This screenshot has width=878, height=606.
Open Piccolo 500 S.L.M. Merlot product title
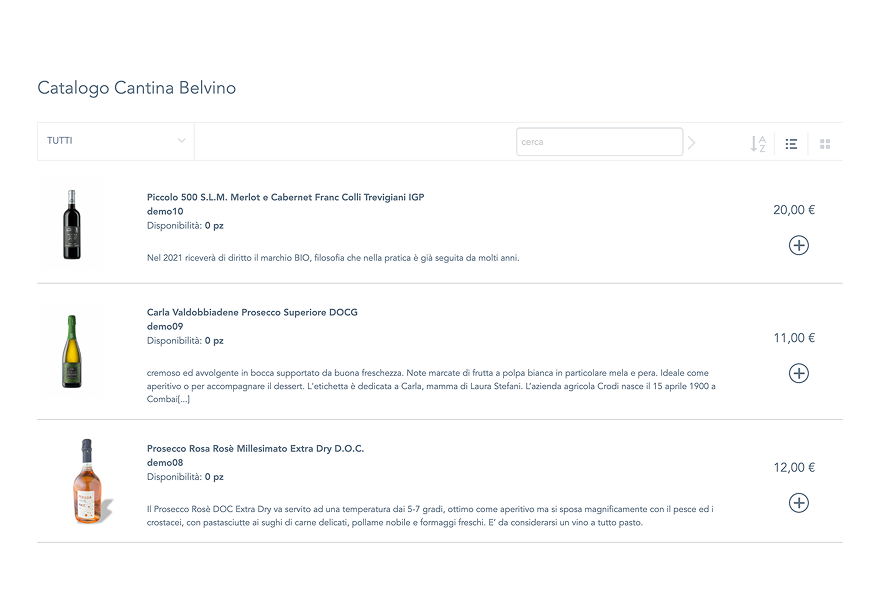(285, 197)
